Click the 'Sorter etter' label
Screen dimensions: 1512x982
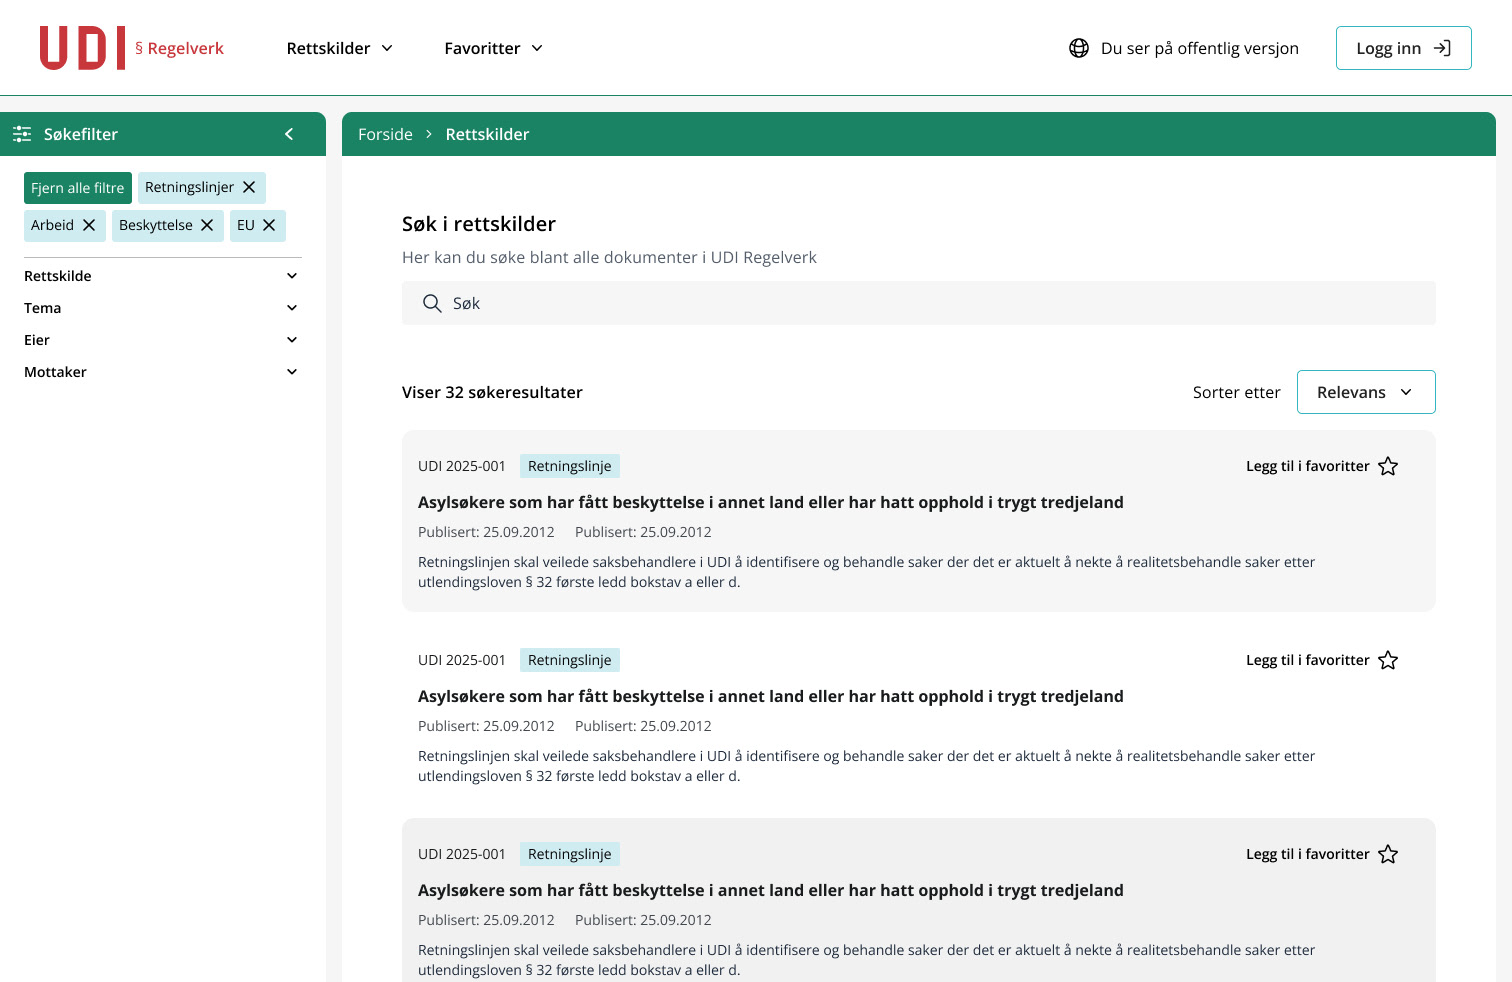coord(1237,392)
